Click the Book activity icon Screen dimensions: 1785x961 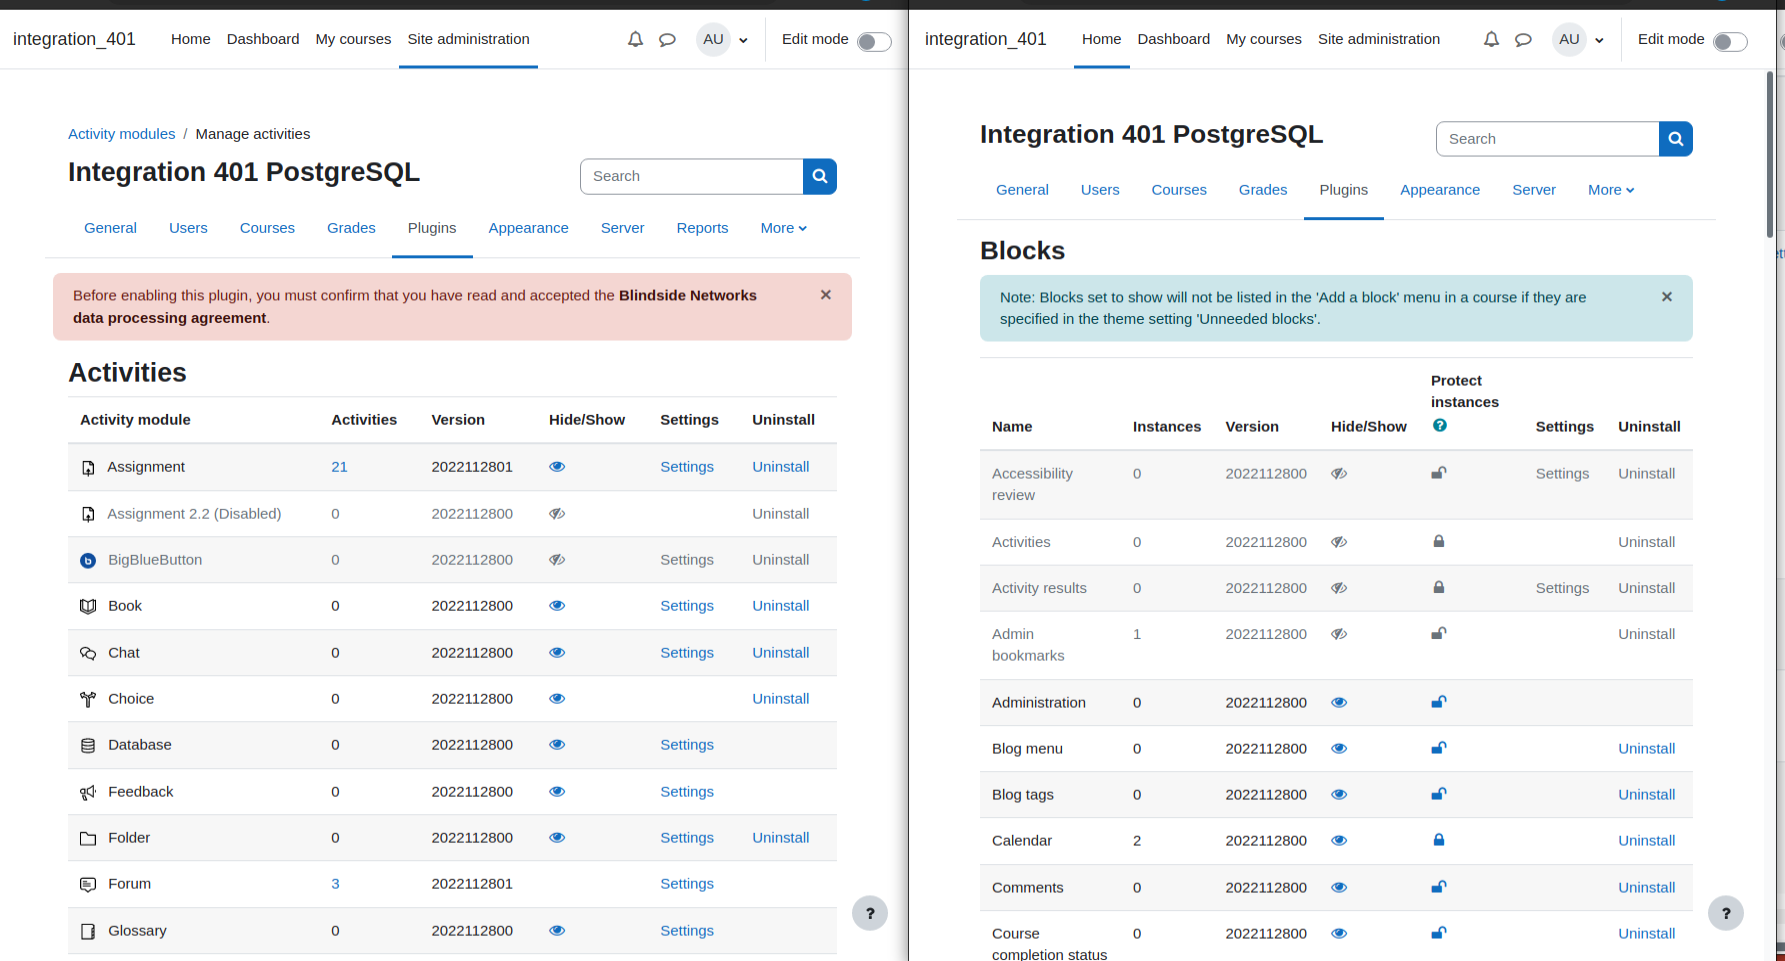pos(88,606)
